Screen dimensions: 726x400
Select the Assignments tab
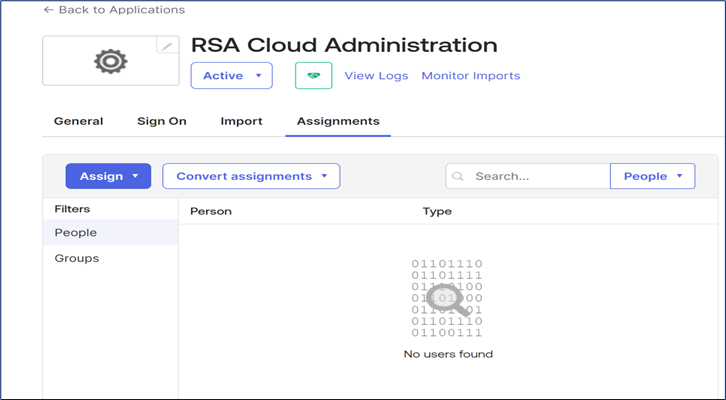click(x=338, y=121)
